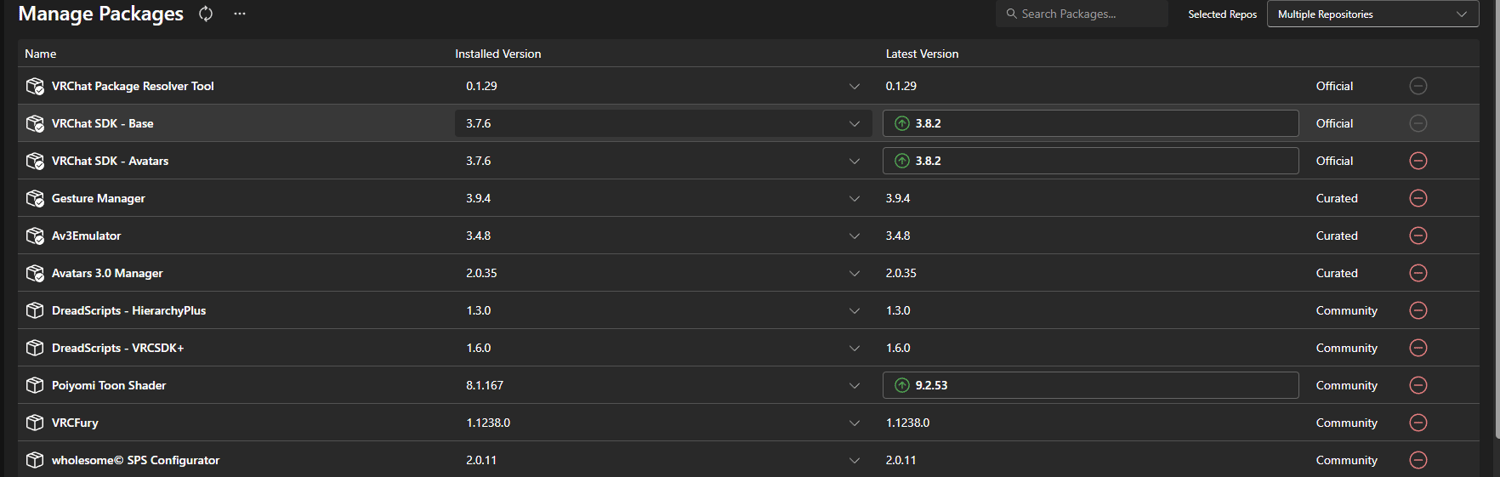The width and height of the screenshot is (1500, 477).
Task: Click the wholesome SPS Configurator package icon
Action: 35,460
